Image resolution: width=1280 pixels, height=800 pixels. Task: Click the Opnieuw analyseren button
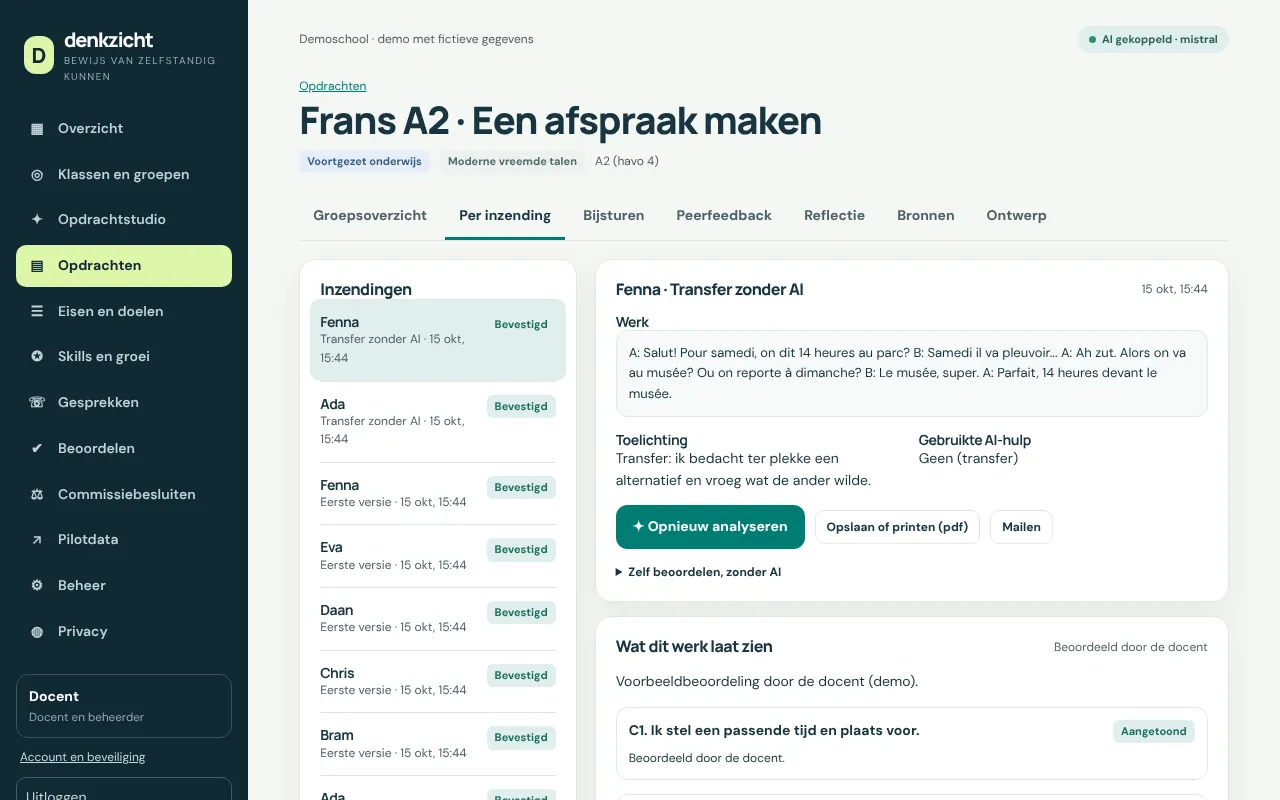710,527
